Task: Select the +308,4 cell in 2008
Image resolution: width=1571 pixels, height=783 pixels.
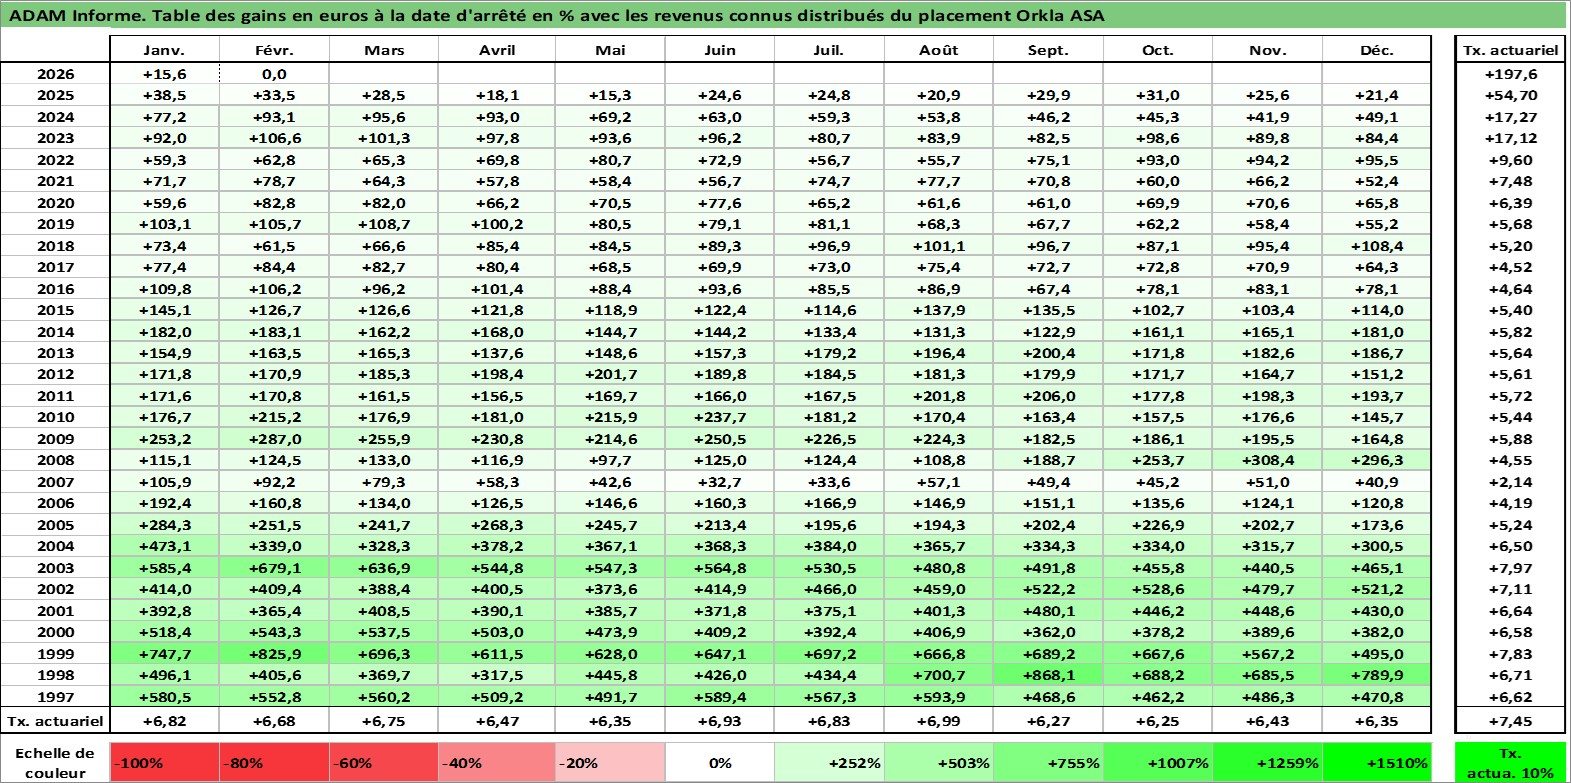Action: click(1267, 460)
